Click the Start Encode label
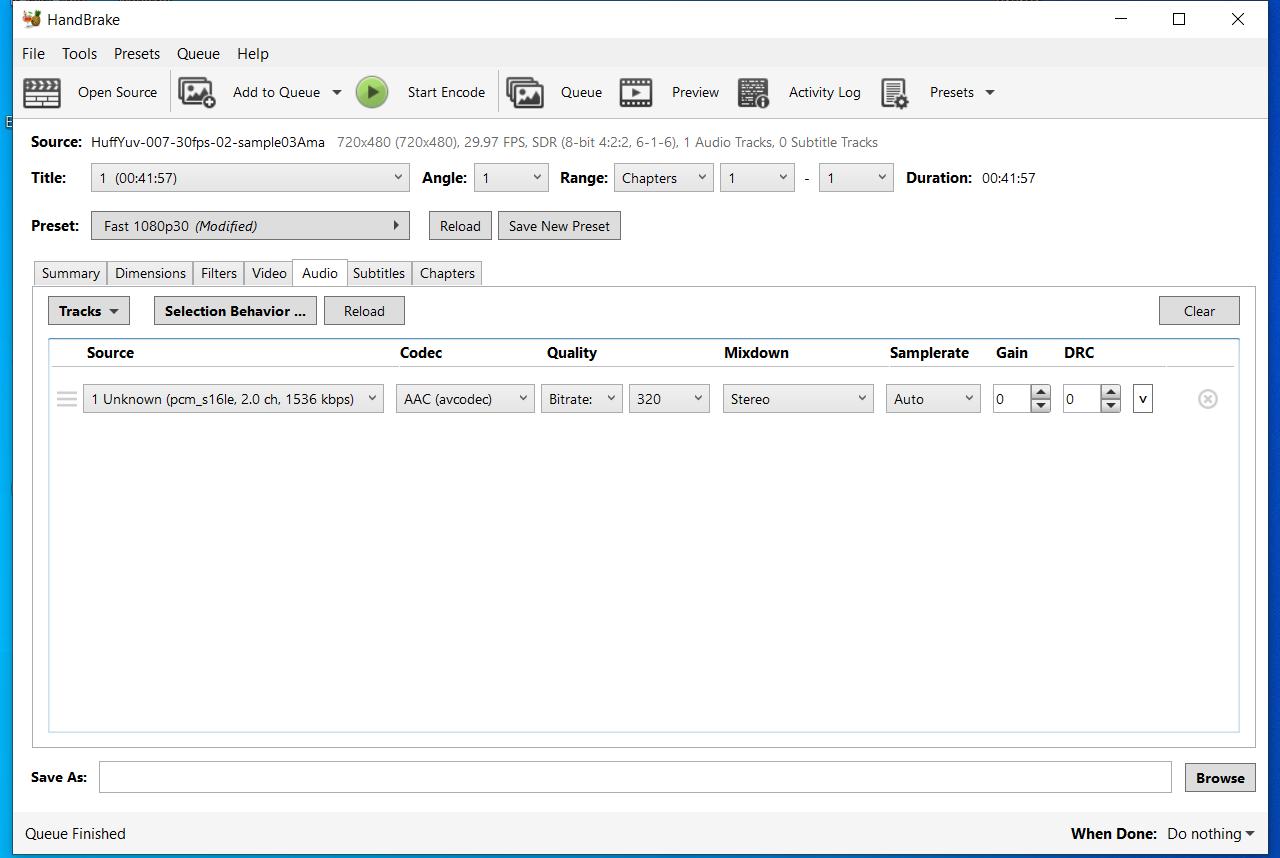The height and width of the screenshot is (858, 1280). 446,92
